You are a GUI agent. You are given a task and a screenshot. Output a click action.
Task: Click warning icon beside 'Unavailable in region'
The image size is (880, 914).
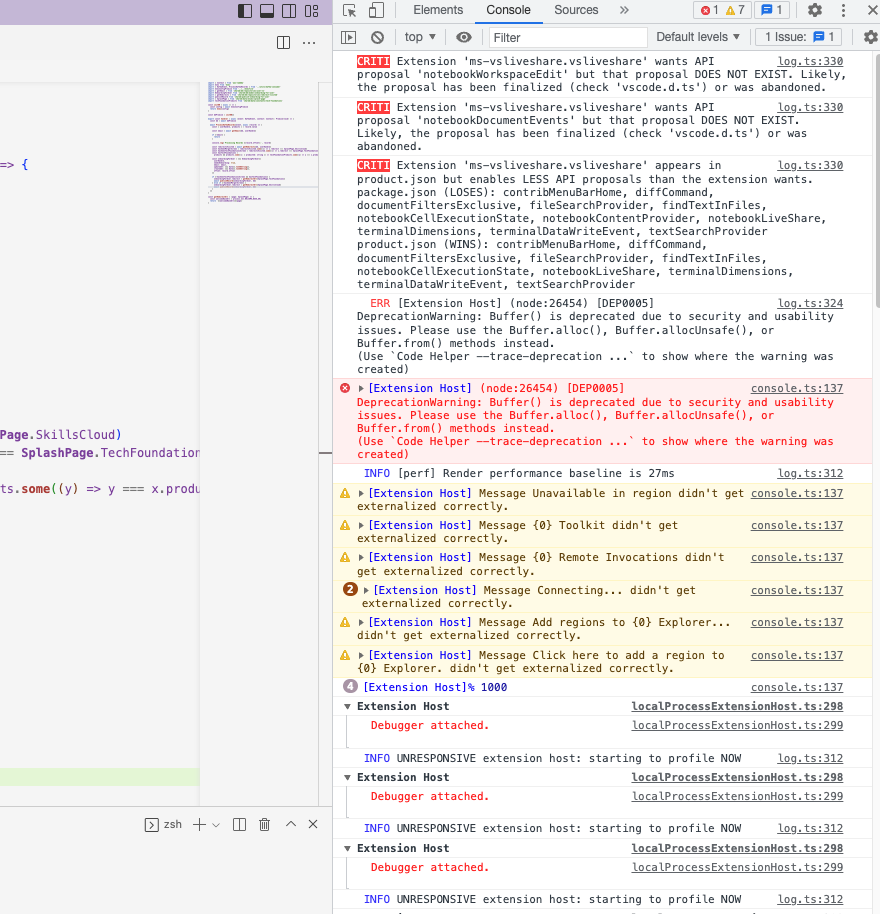click(345, 493)
